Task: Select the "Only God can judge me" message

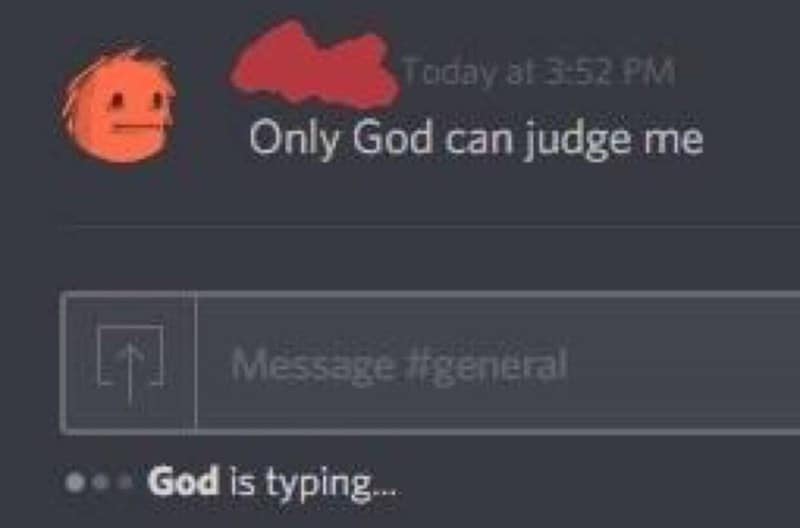Action: point(476,139)
